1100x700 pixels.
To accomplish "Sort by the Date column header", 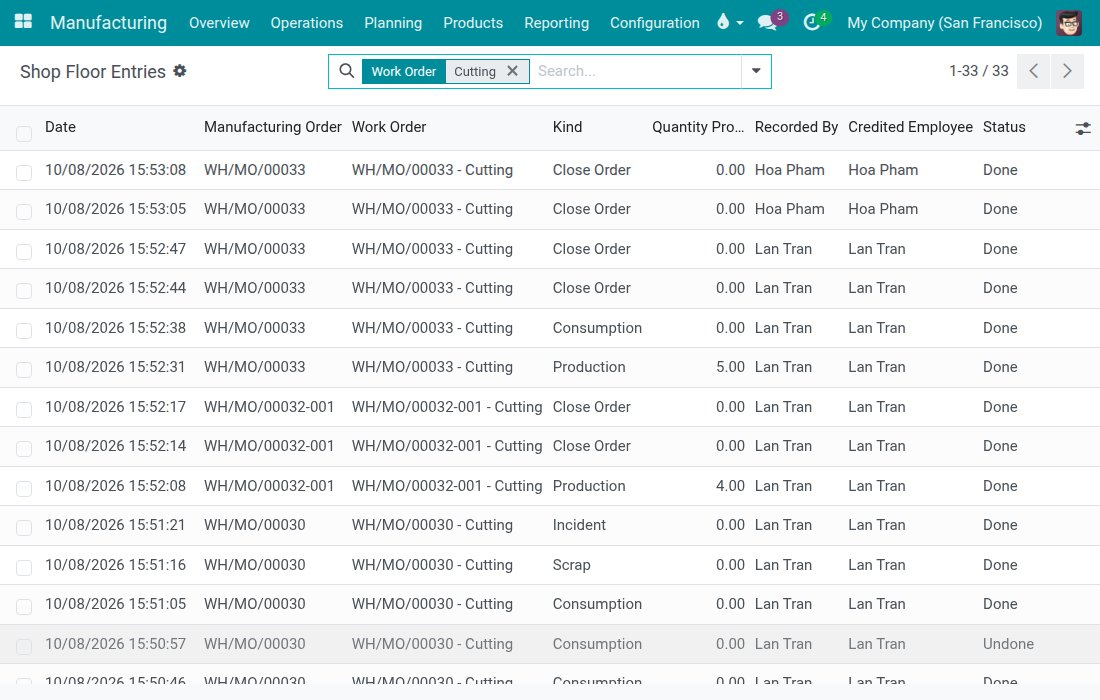I will coord(60,127).
